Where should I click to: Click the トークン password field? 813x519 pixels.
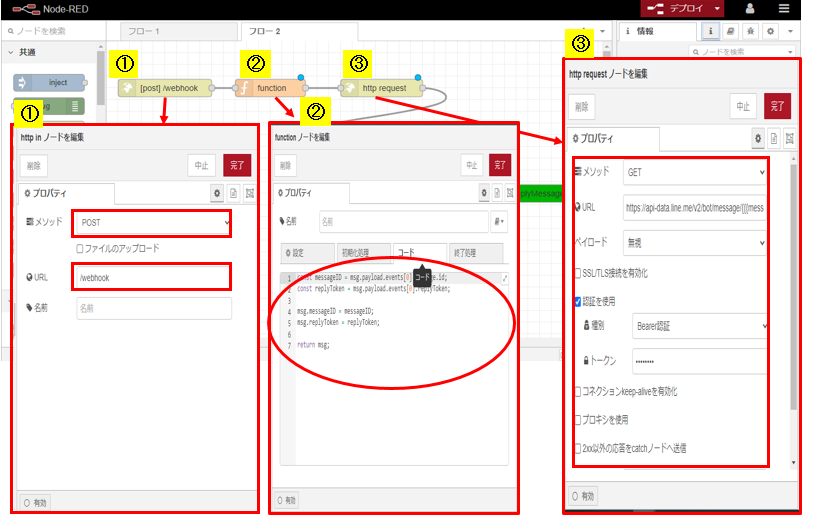tap(699, 361)
